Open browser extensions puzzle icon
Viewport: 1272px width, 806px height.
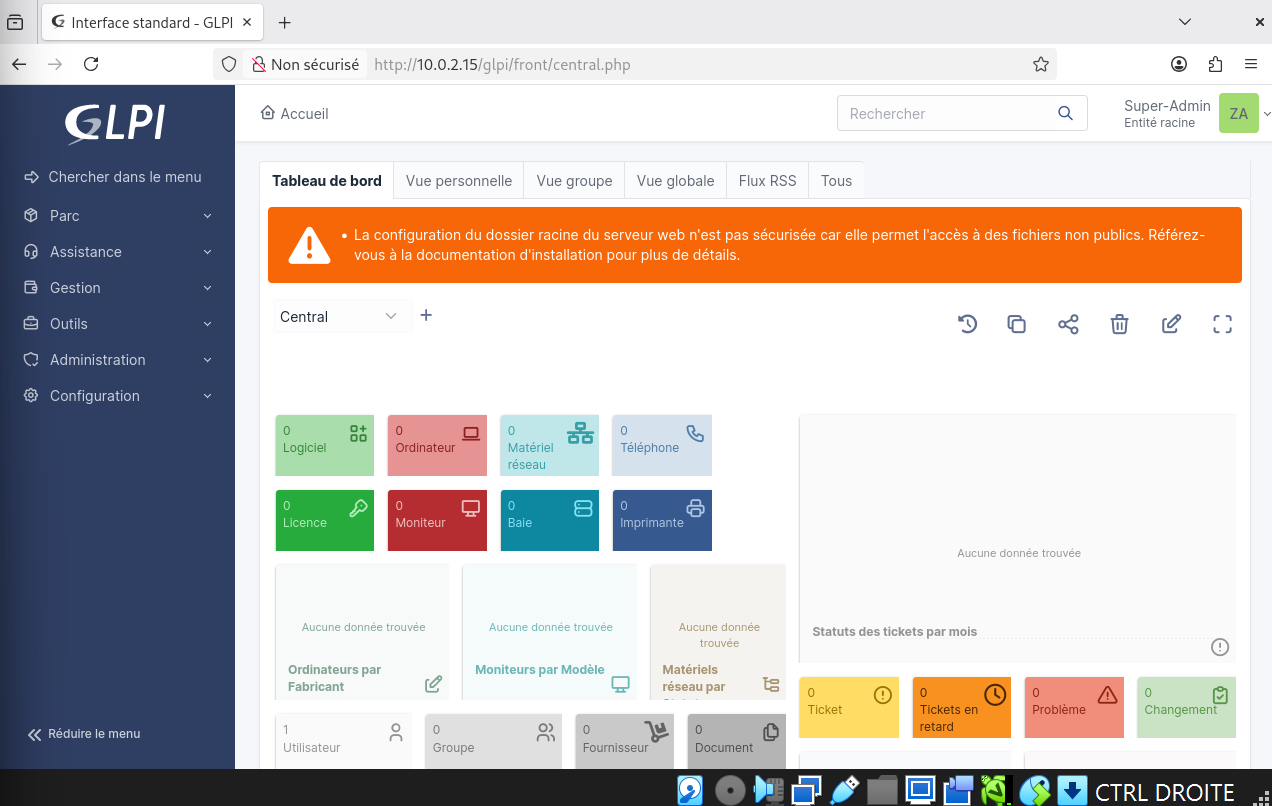(x=1215, y=64)
